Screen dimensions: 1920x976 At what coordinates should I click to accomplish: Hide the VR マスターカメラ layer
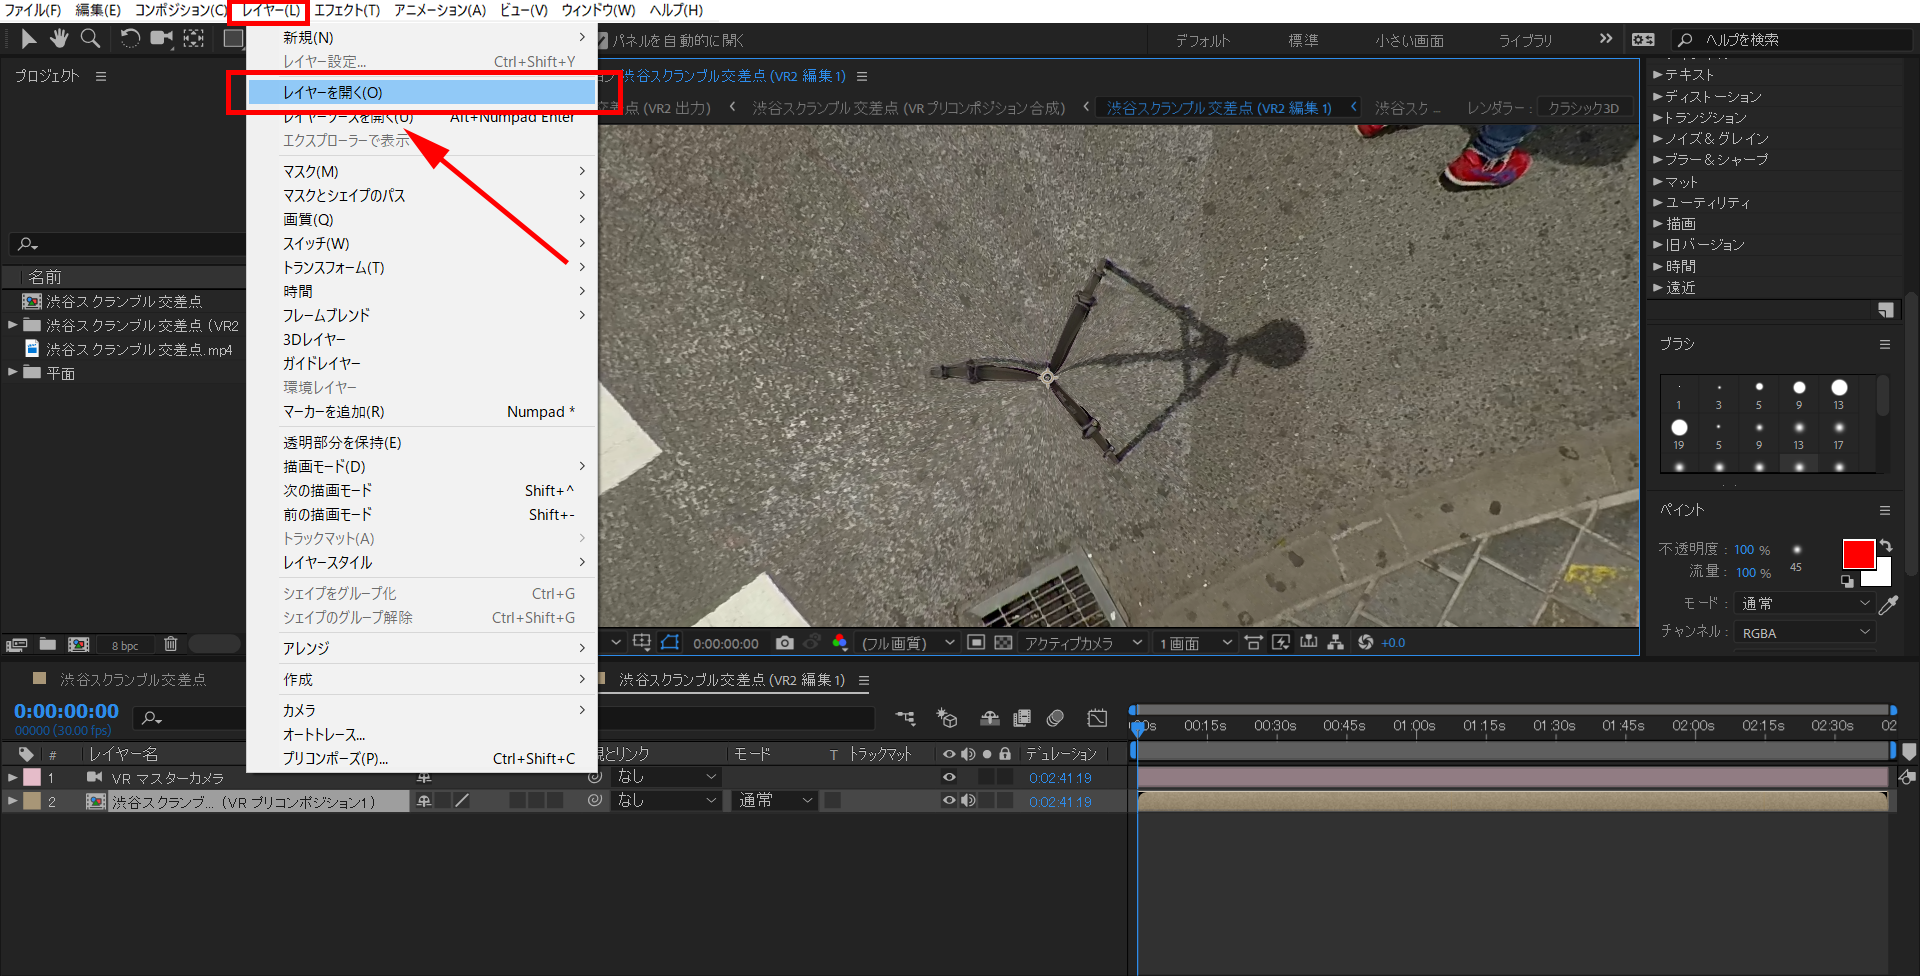tap(949, 777)
